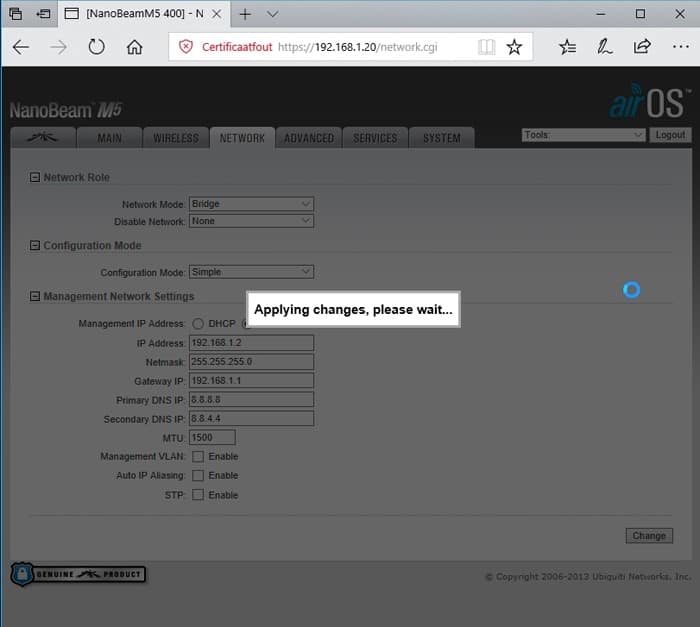The image size is (700, 627).
Task: Collapse the Configuration Mode section
Action: coord(34,245)
